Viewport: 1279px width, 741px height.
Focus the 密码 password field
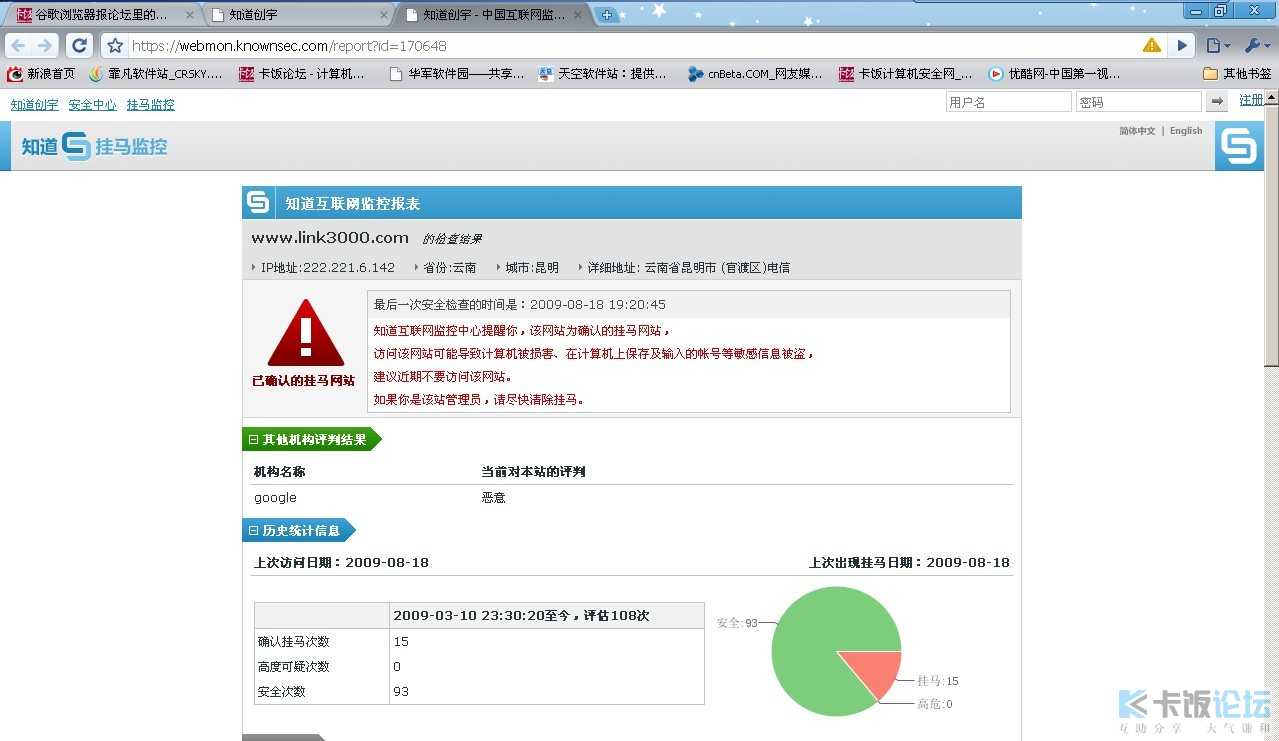point(1138,102)
